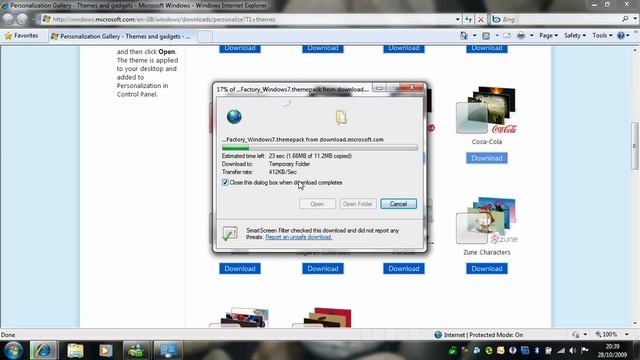Expand the Home button dropdown arrow

474,36
